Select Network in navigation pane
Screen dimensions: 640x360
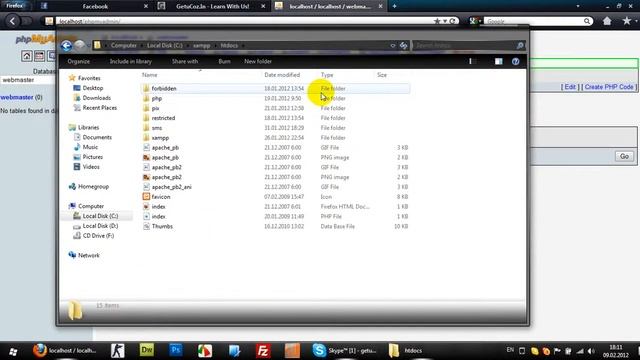(x=89, y=256)
